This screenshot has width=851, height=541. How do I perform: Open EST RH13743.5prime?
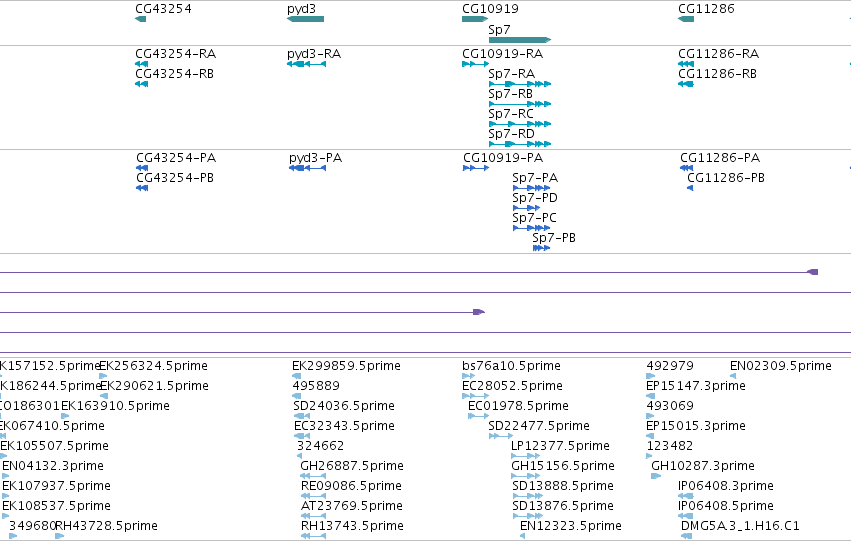click(x=353, y=526)
